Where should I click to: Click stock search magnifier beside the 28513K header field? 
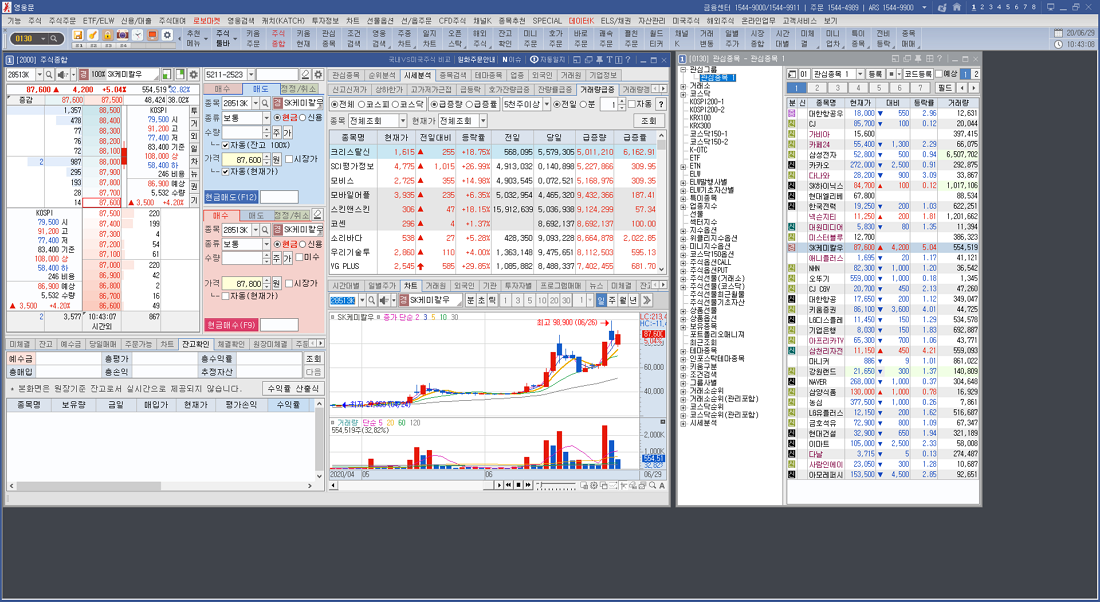(50, 74)
